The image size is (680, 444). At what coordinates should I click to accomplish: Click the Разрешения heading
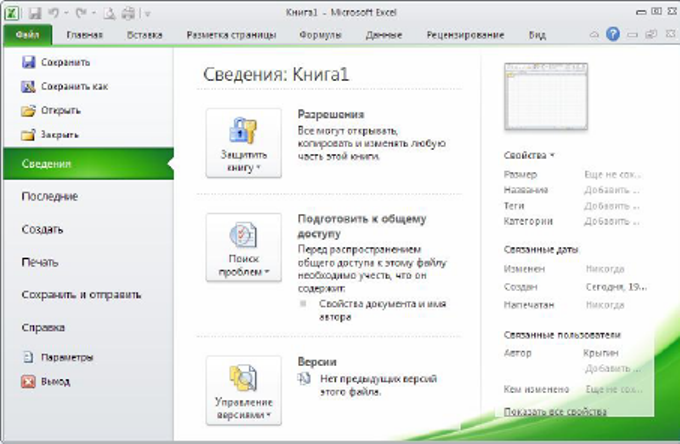[x=331, y=115]
